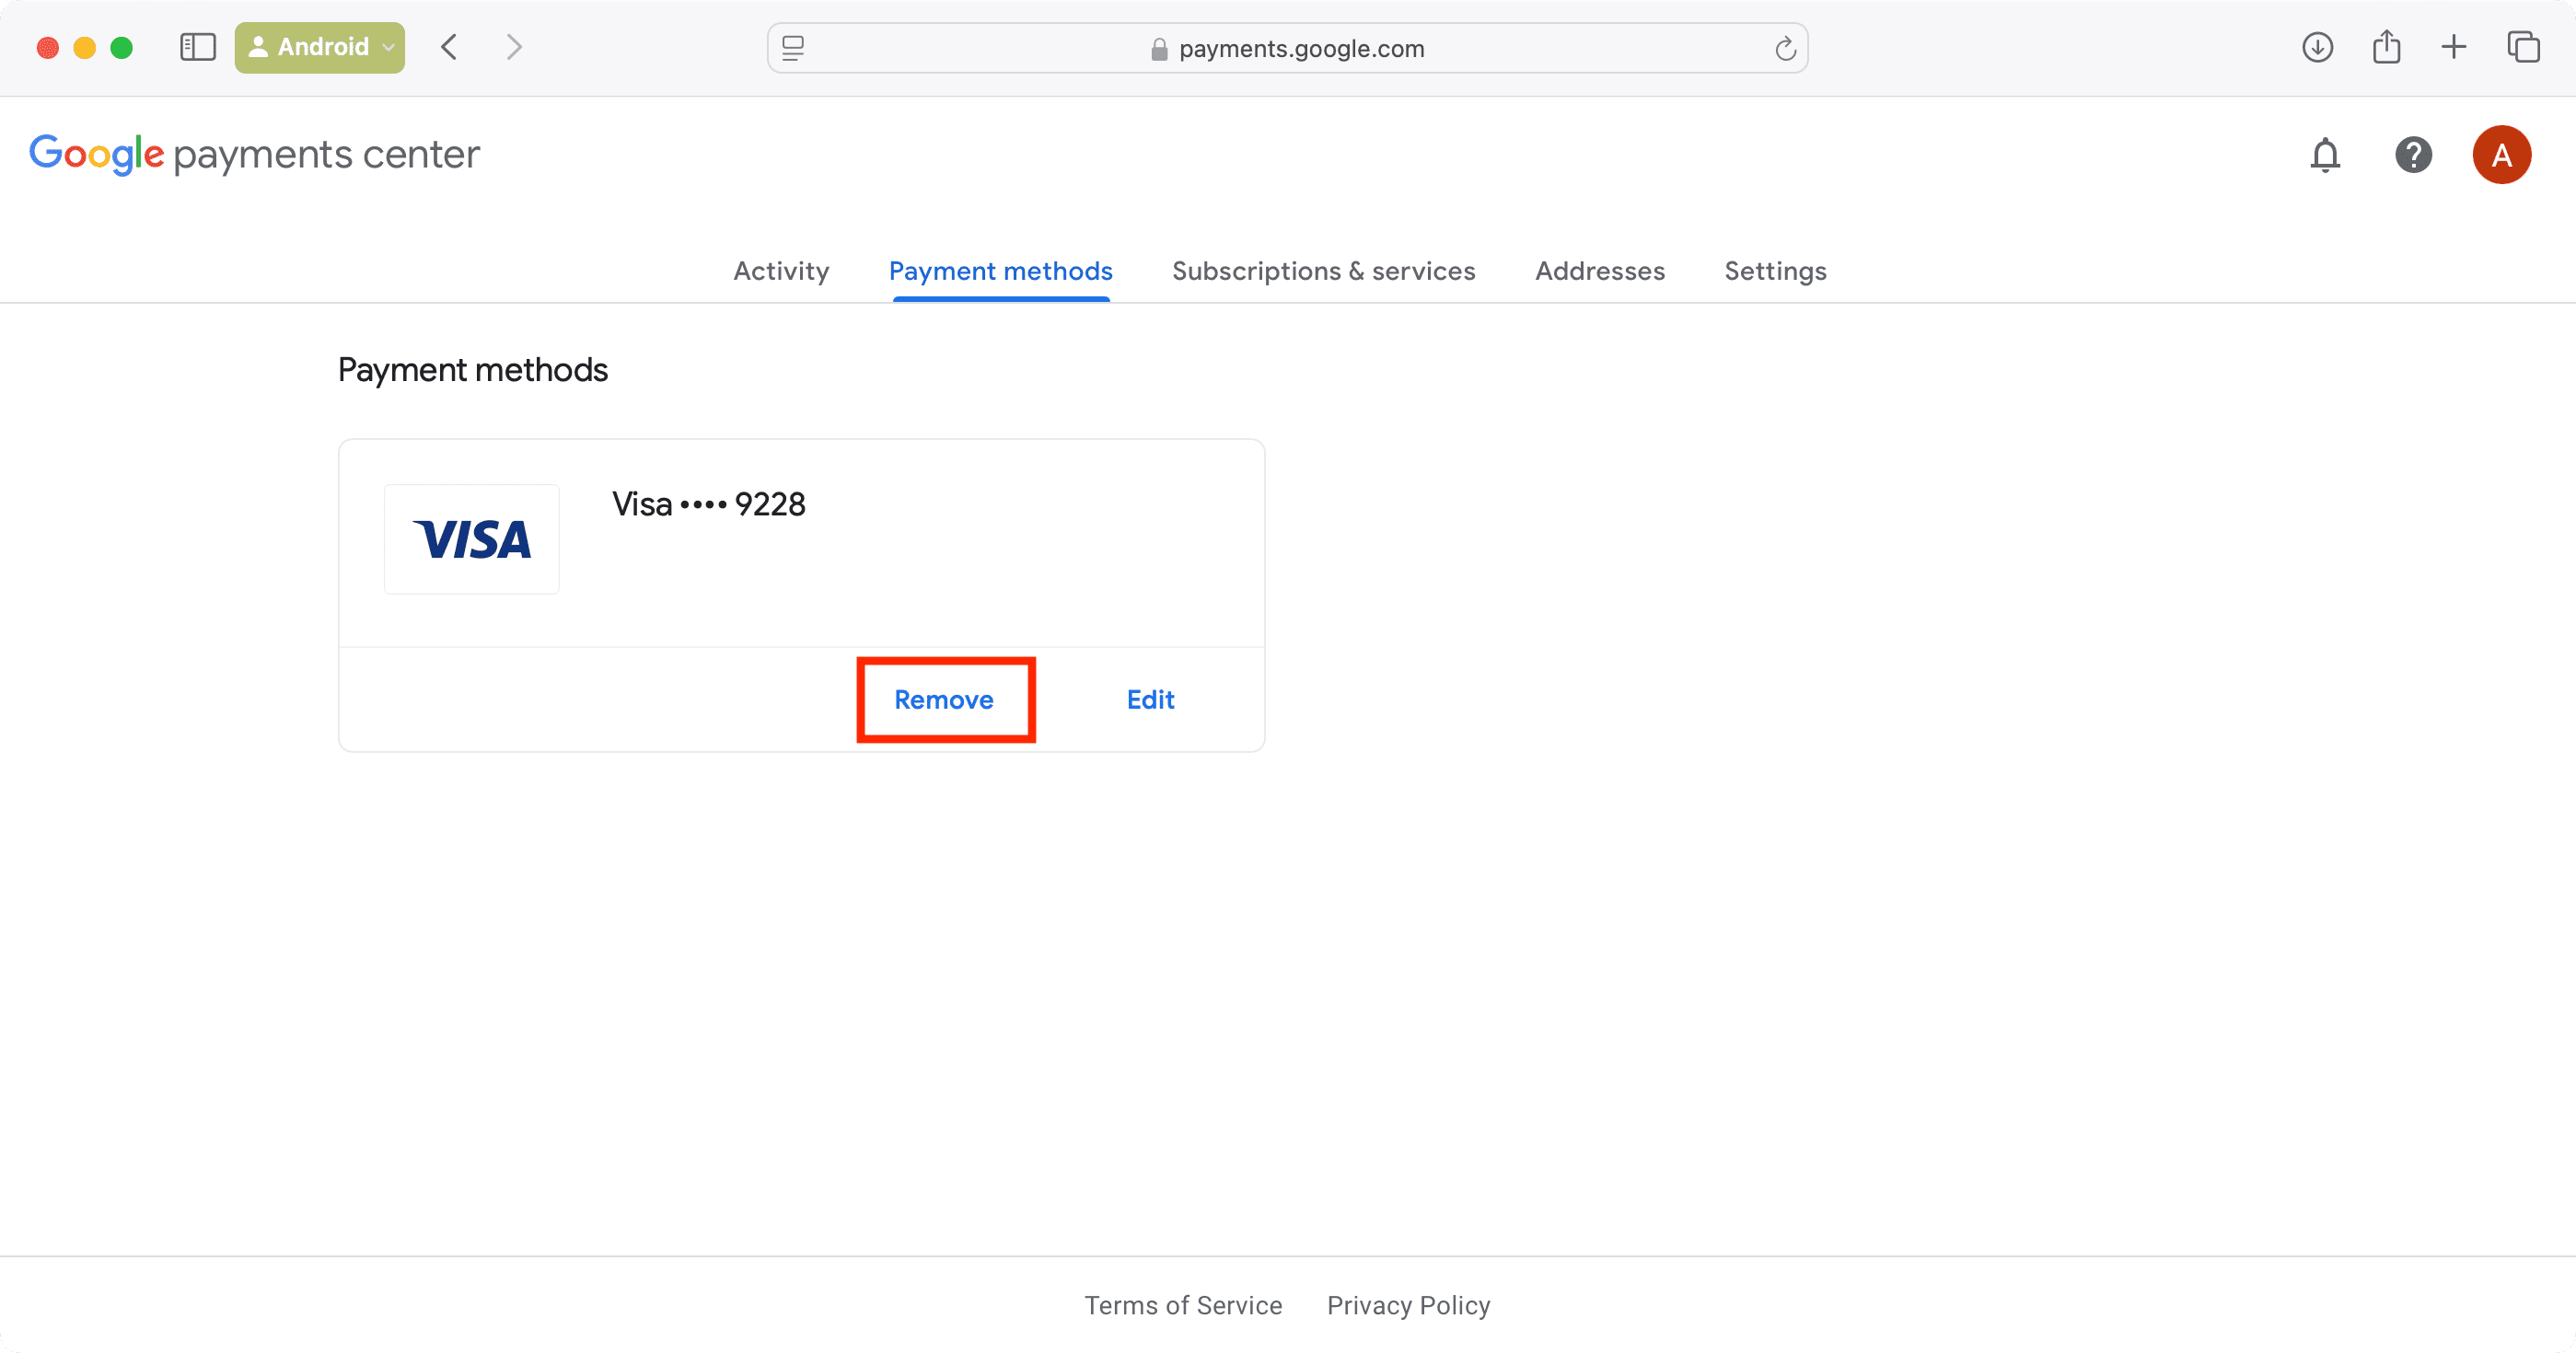Click the Privacy Policy link
The width and height of the screenshot is (2576, 1353).
(1409, 1305)
